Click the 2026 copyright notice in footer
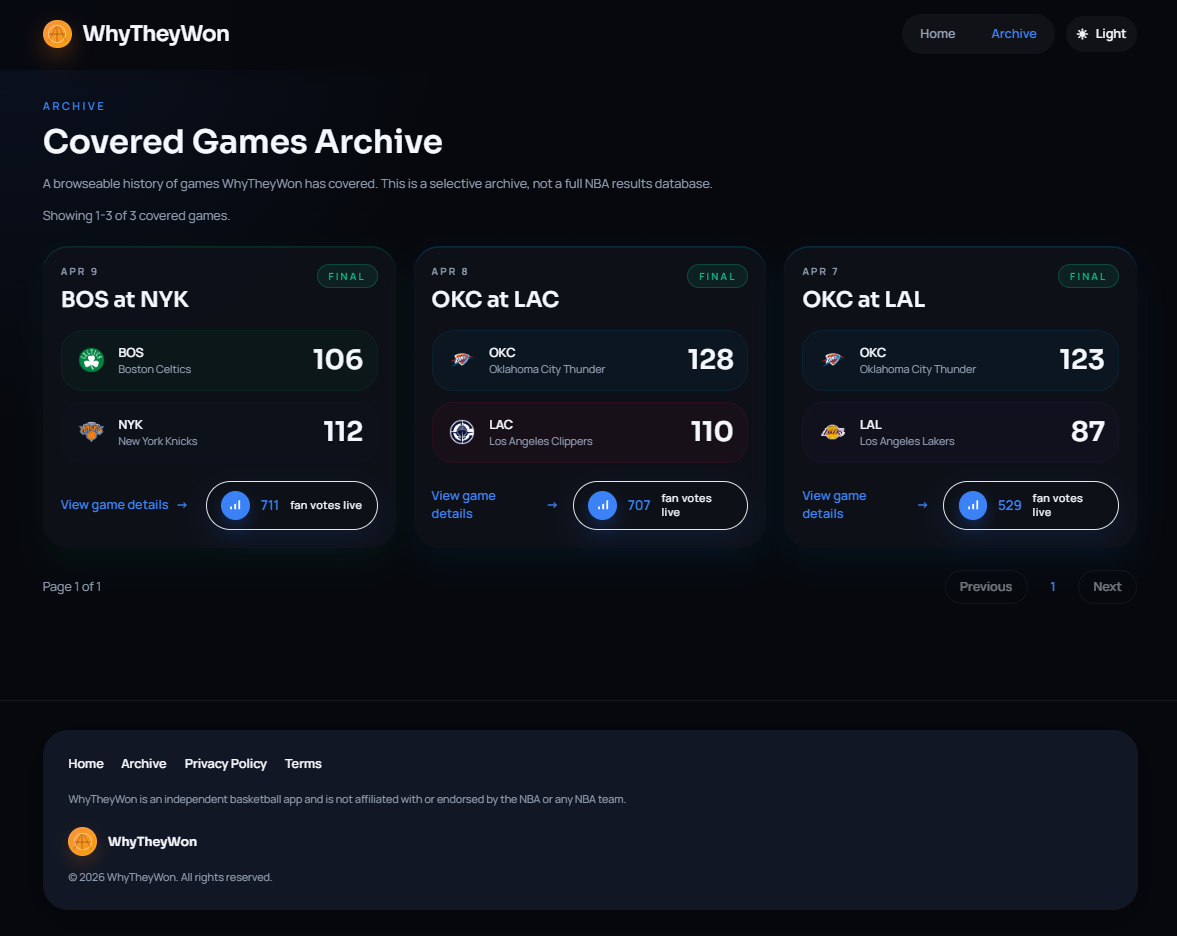 point(170,877)
